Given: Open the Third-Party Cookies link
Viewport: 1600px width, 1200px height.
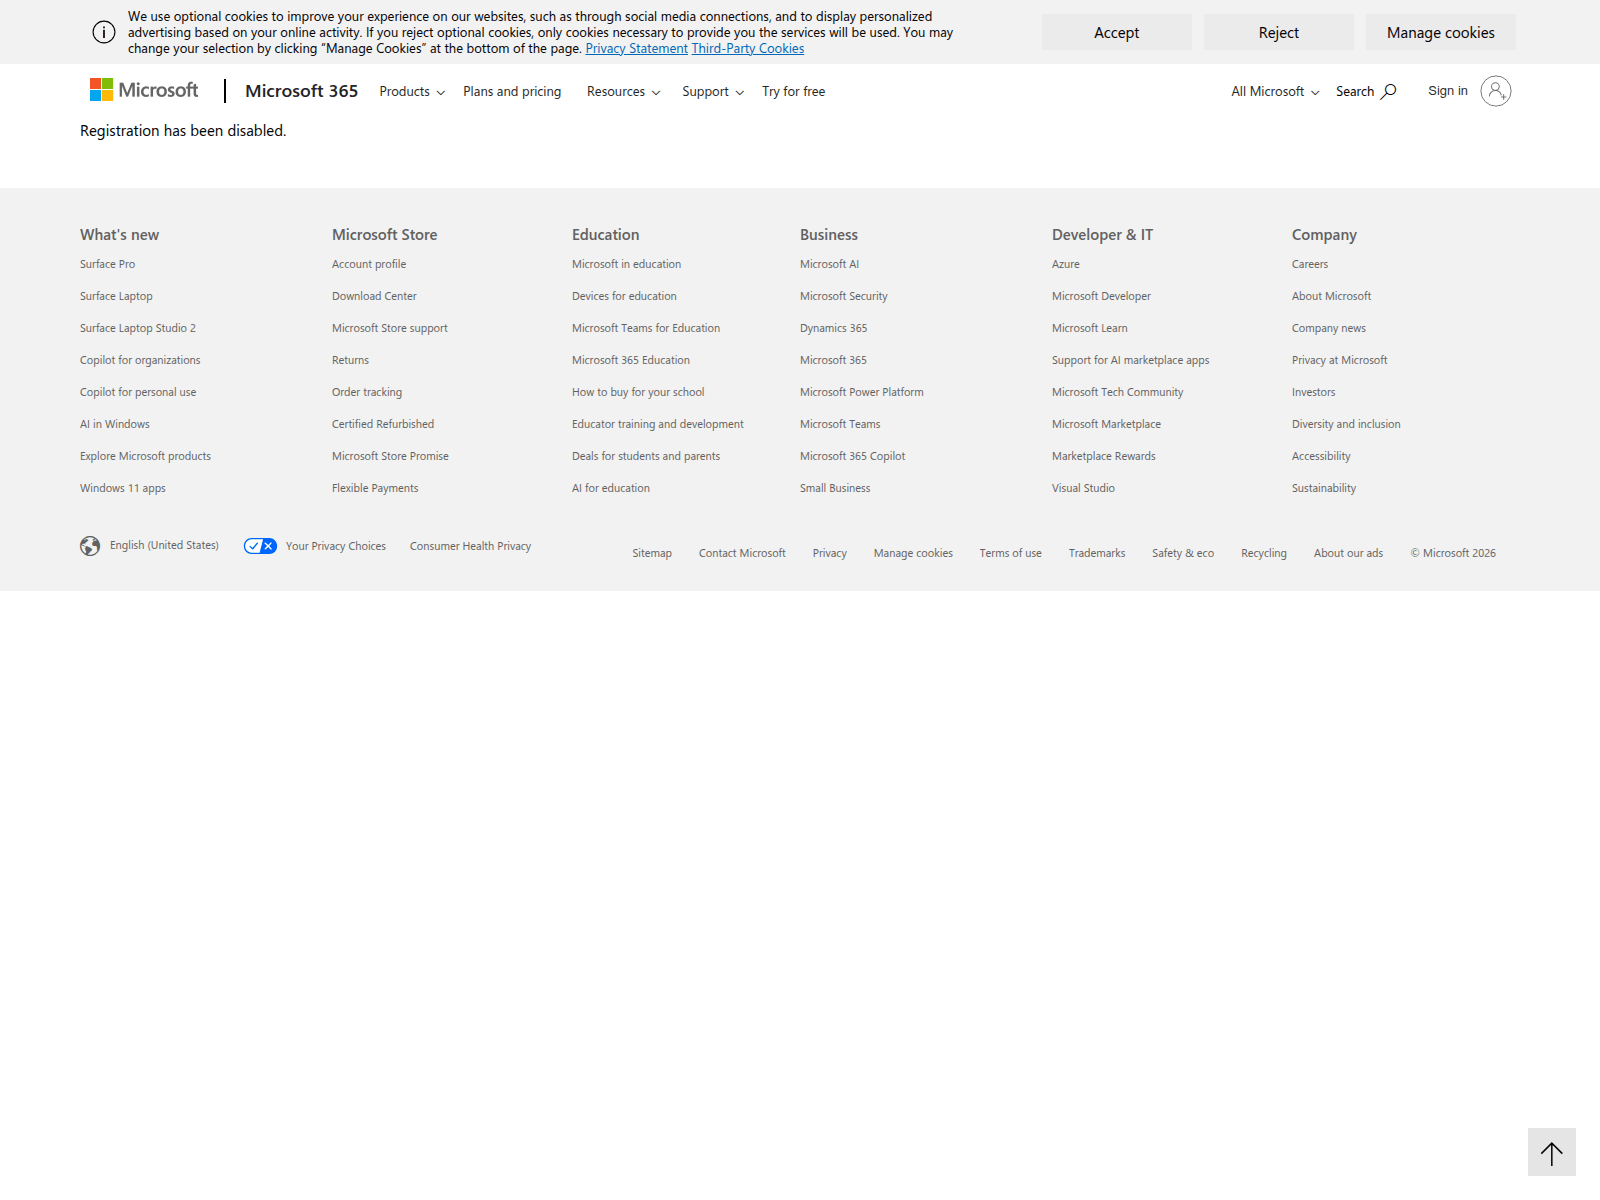Looking at the screenshot, I should pyautogui.click(x=747, y=48).
